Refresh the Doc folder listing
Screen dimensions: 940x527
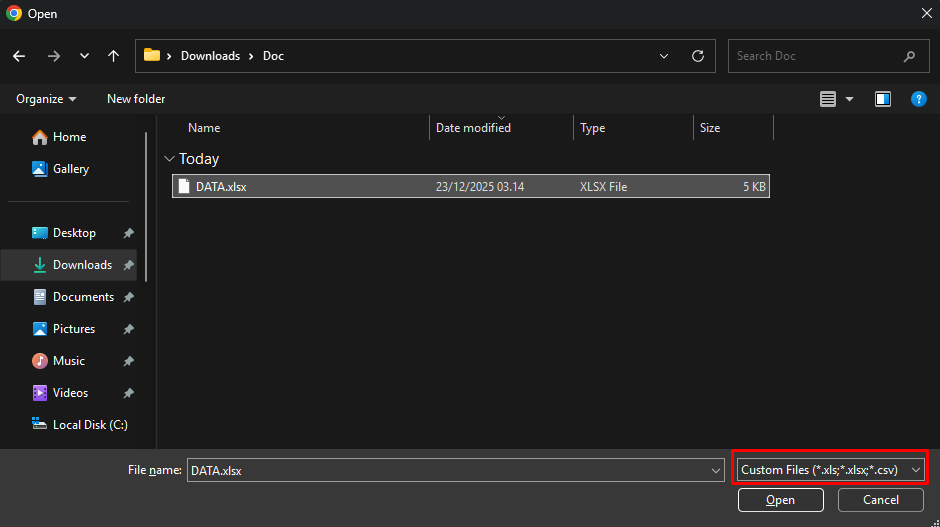[698, 56]
